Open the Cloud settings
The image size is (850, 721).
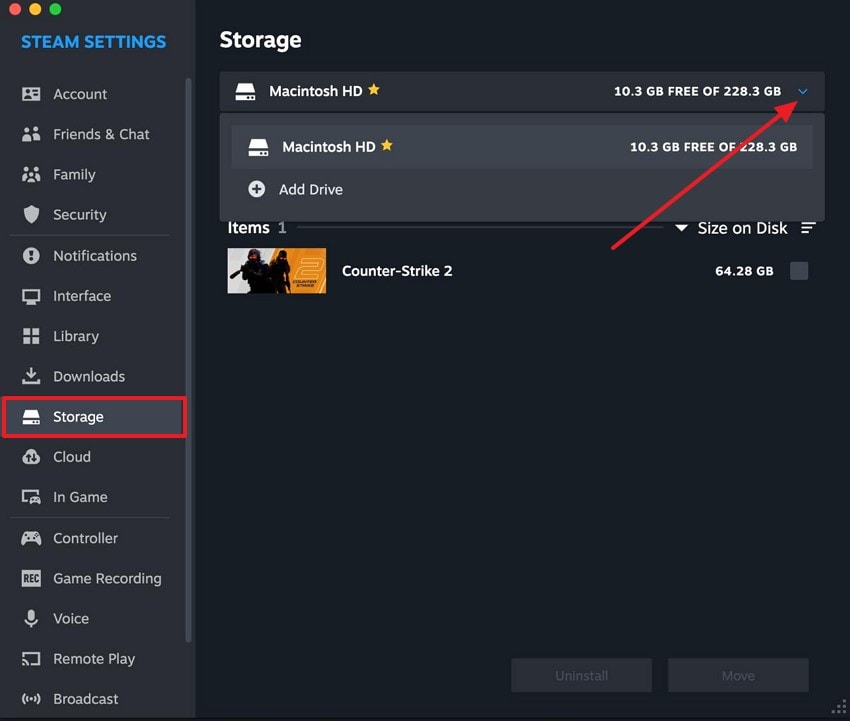pyautogui.click(x=94, y=456)
